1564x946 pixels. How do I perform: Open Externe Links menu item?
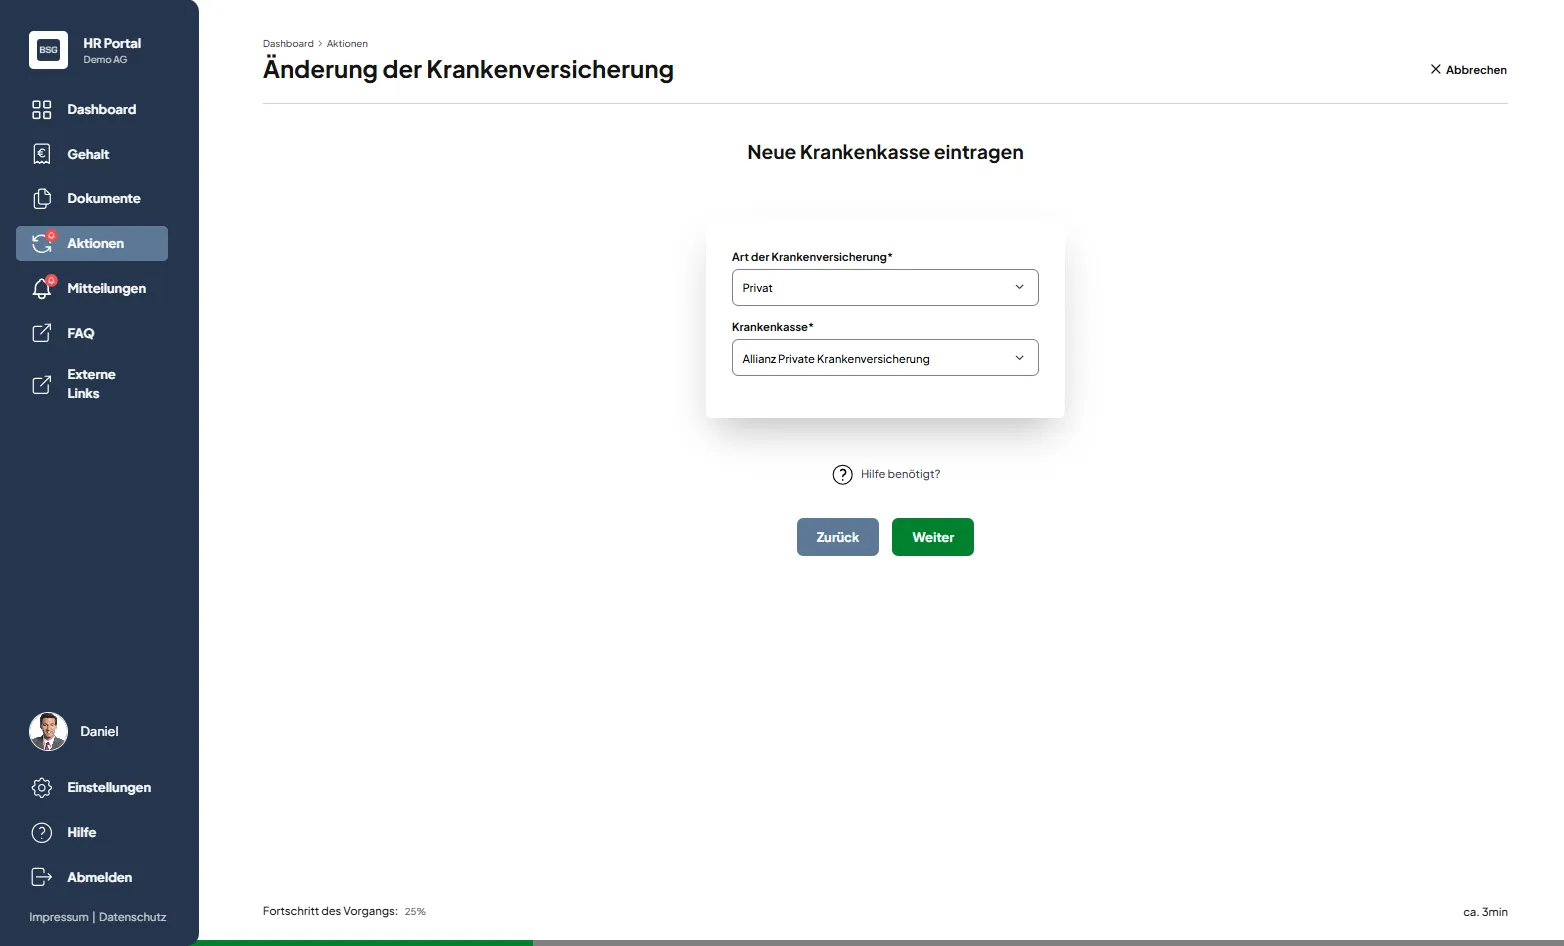click(90, 384)
